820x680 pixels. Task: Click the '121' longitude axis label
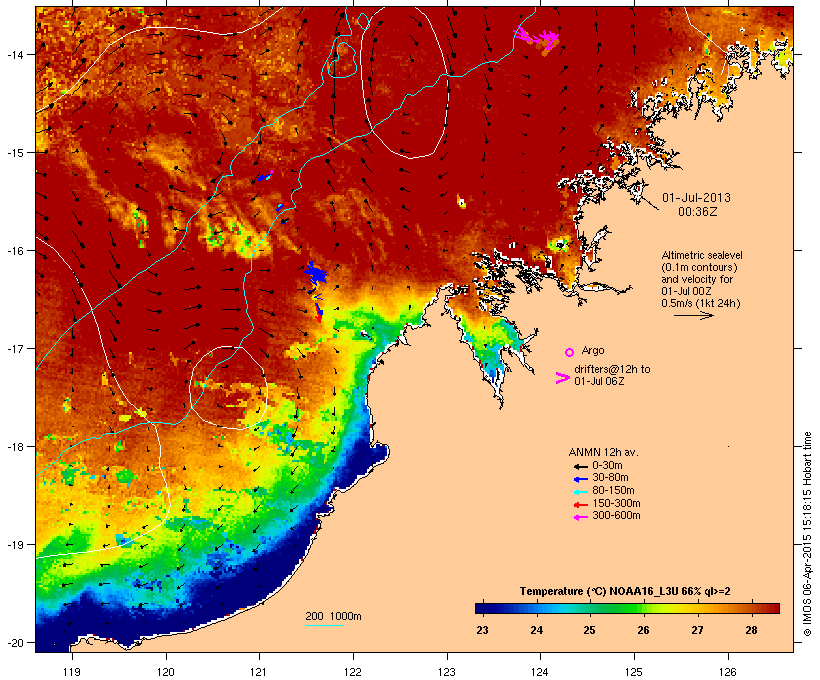coord(259,672)
